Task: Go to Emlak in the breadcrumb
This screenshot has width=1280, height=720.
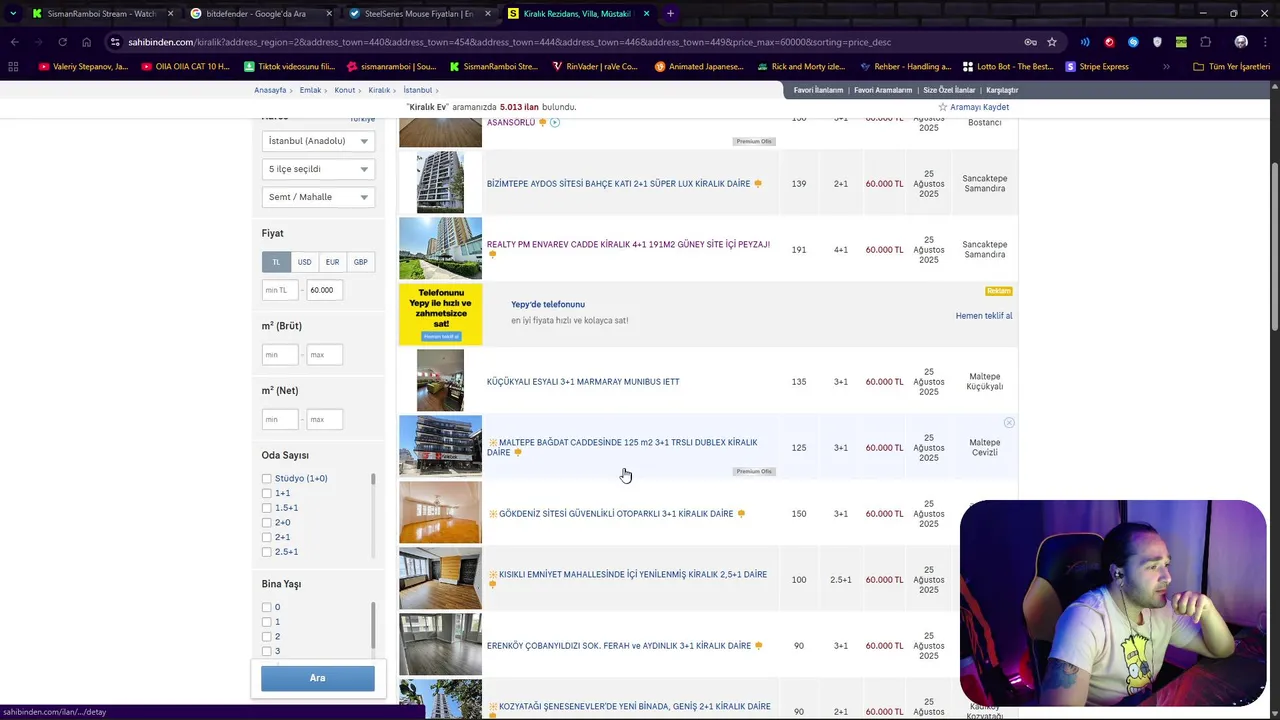Action: pyautogui.click(x=310, y=90)
